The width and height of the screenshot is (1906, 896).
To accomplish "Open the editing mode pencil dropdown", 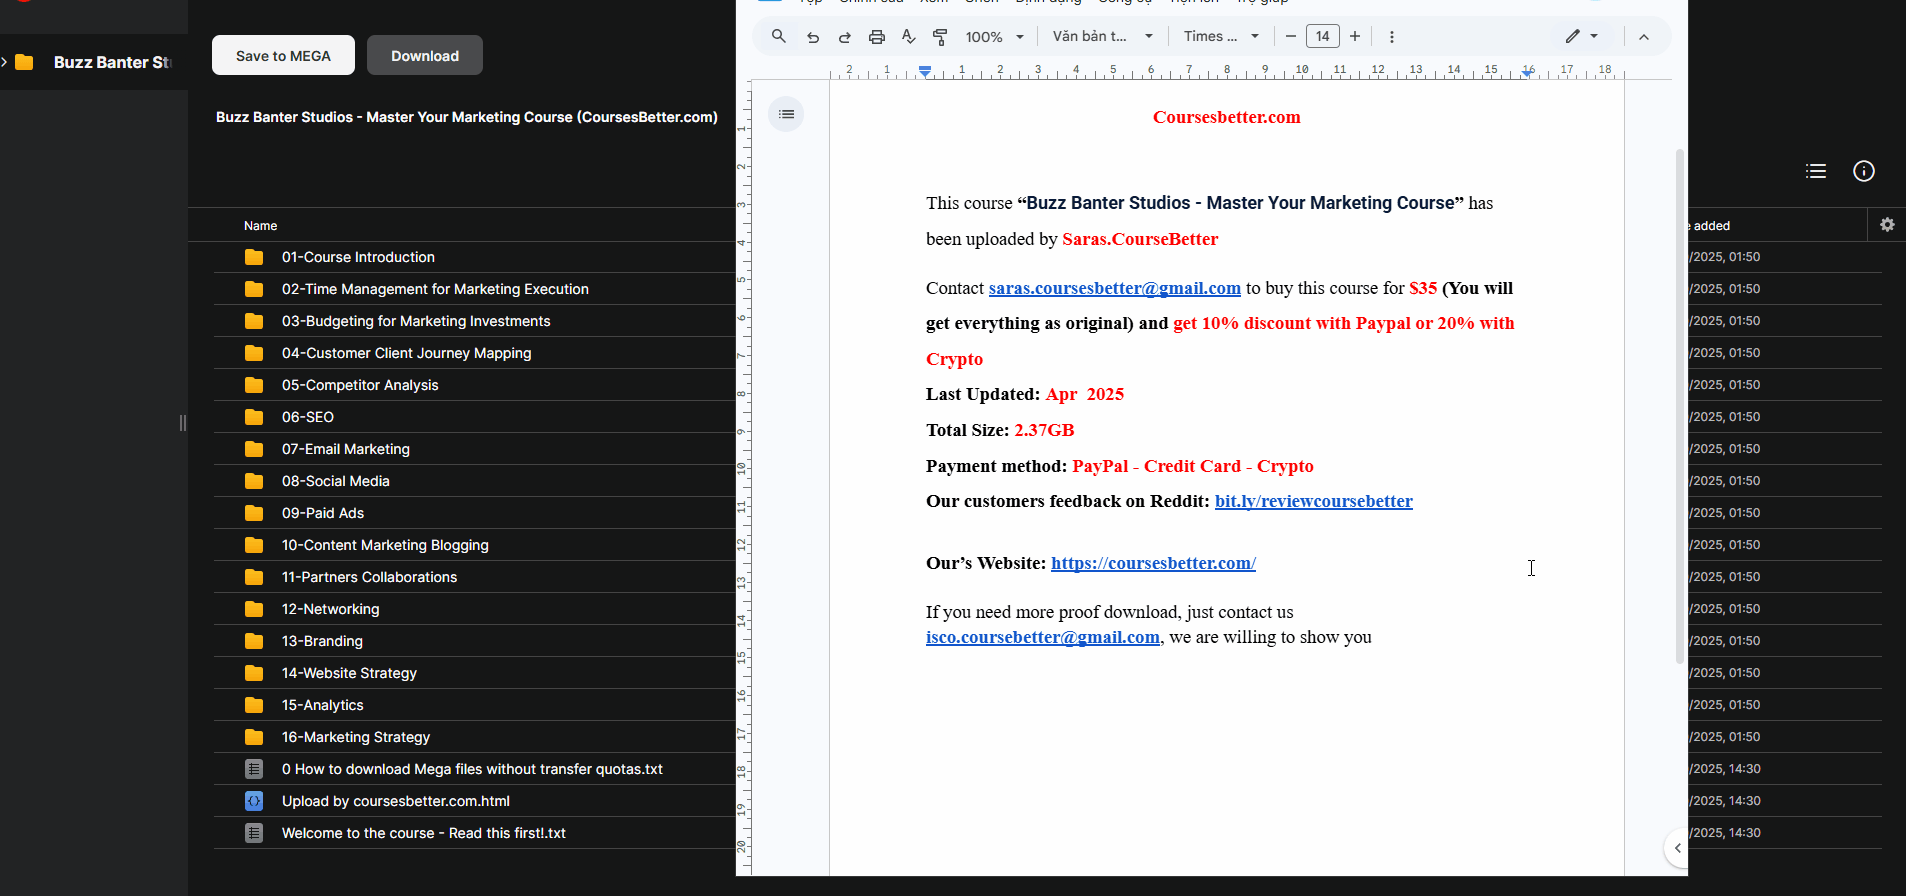I will click(x=1581, y=37).
